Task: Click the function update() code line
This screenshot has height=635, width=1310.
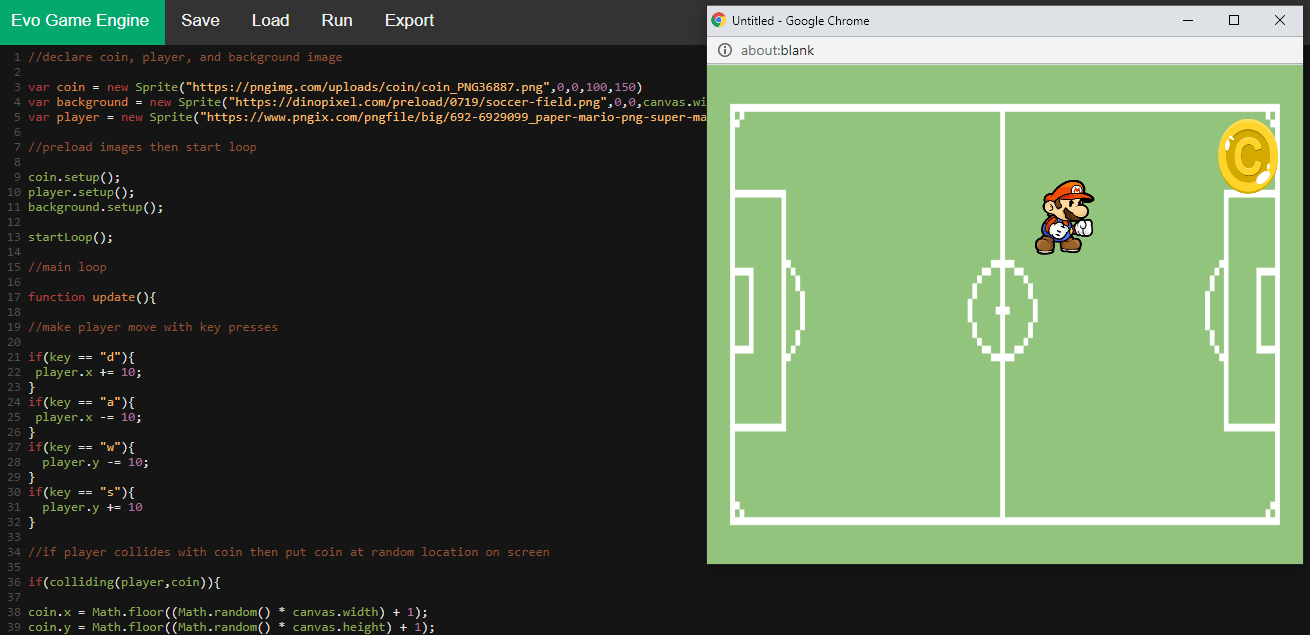Action: [x=92, y=297]
